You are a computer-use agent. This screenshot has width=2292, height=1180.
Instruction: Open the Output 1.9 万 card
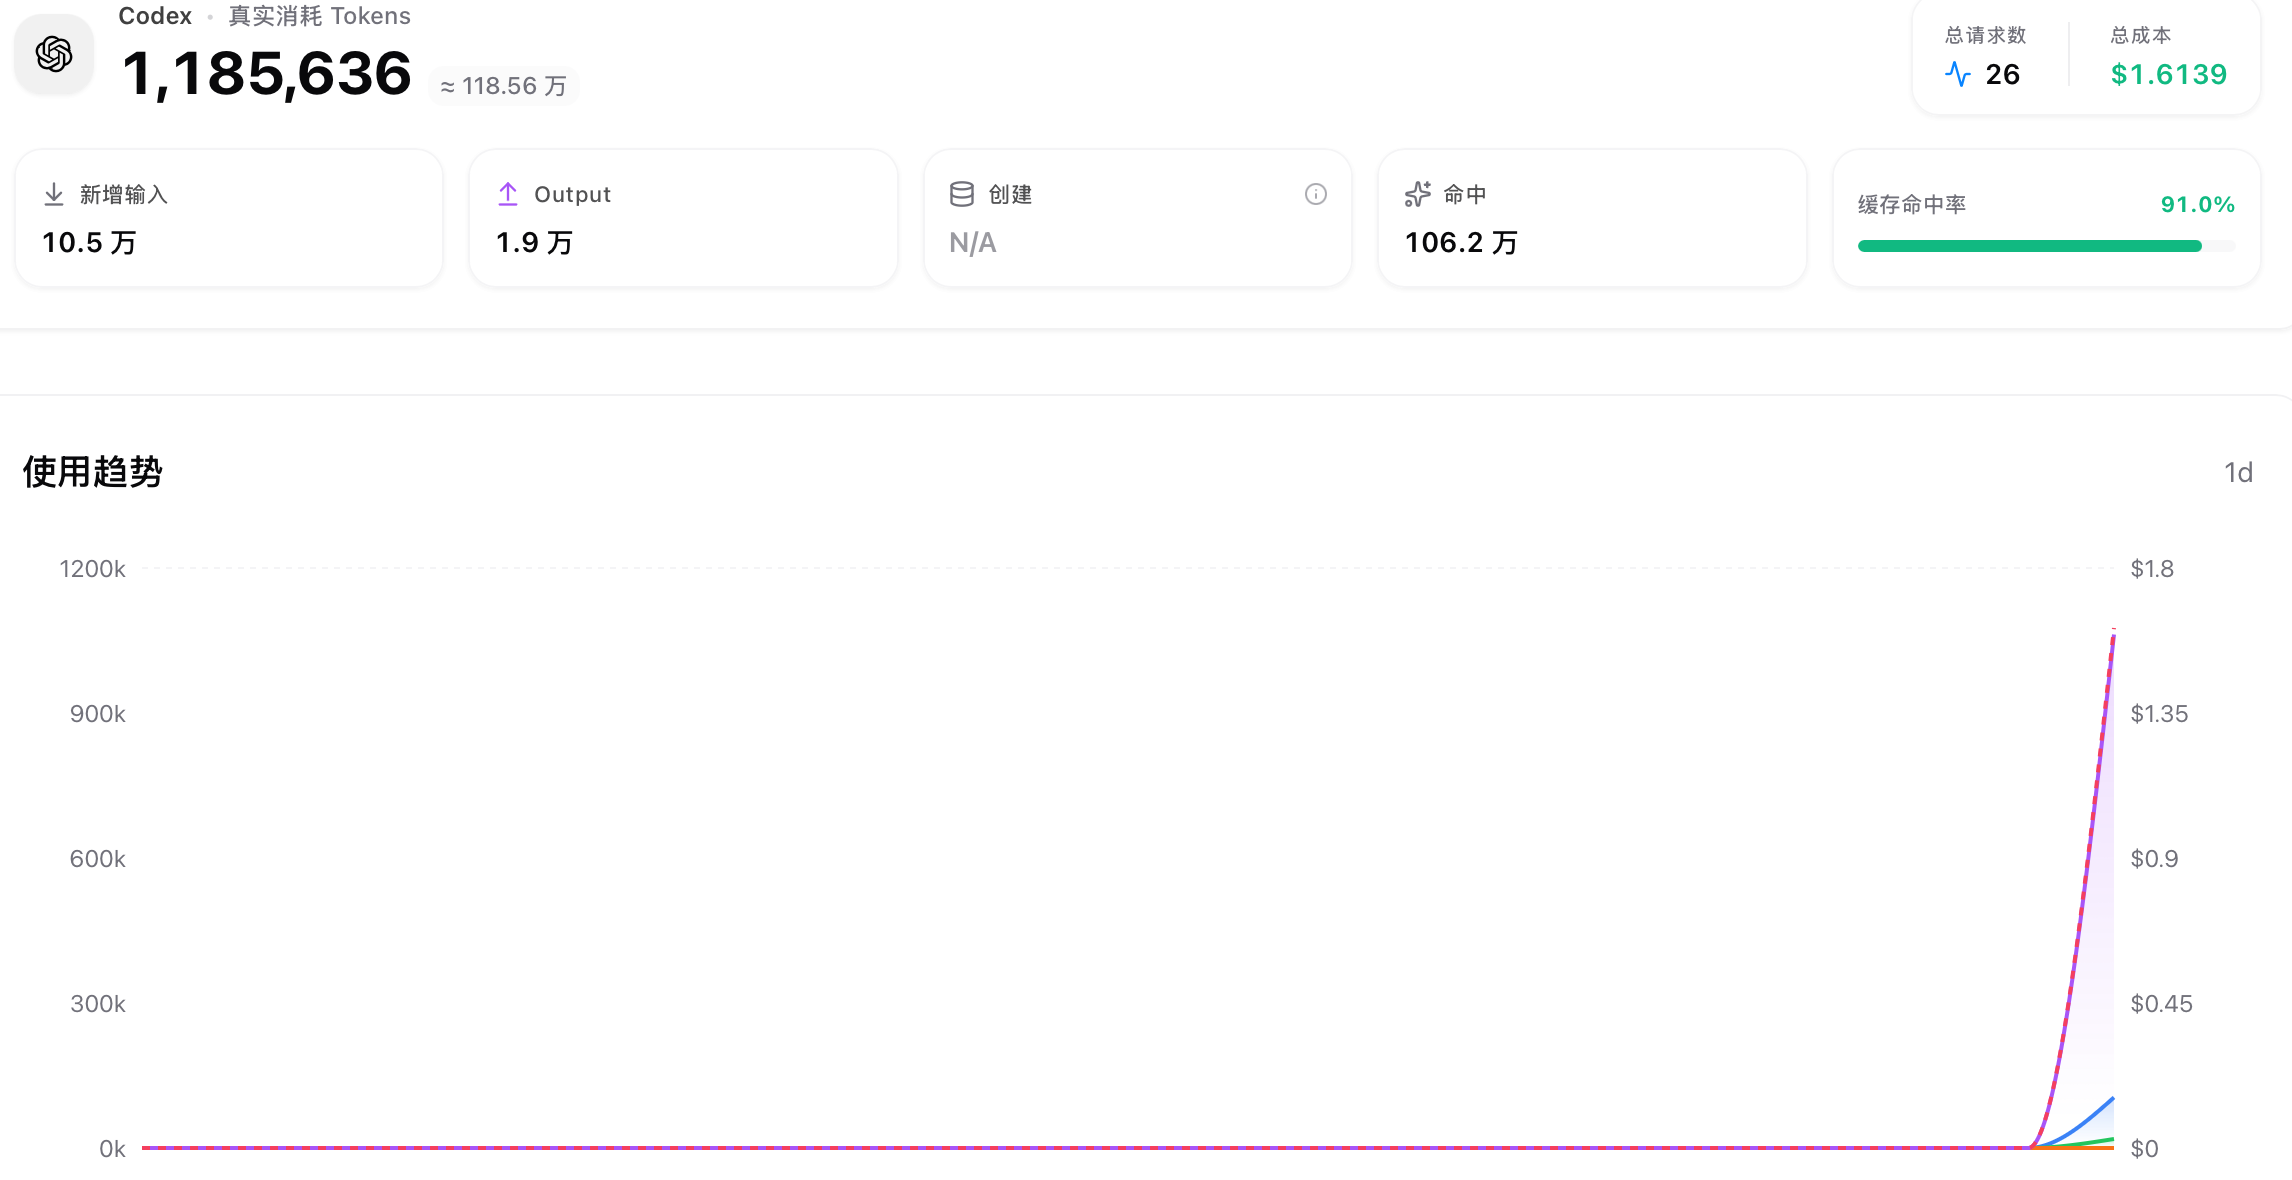tap(683, 218)
